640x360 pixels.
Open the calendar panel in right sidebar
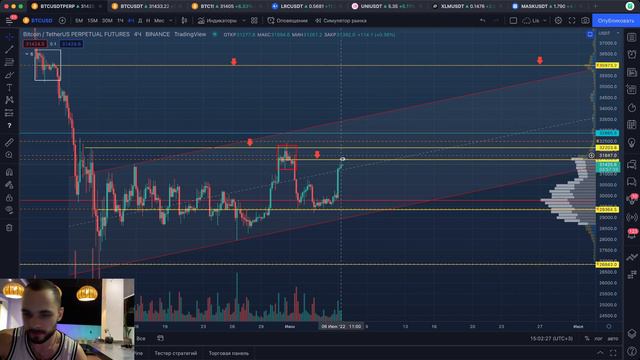[x=631, y=124]
